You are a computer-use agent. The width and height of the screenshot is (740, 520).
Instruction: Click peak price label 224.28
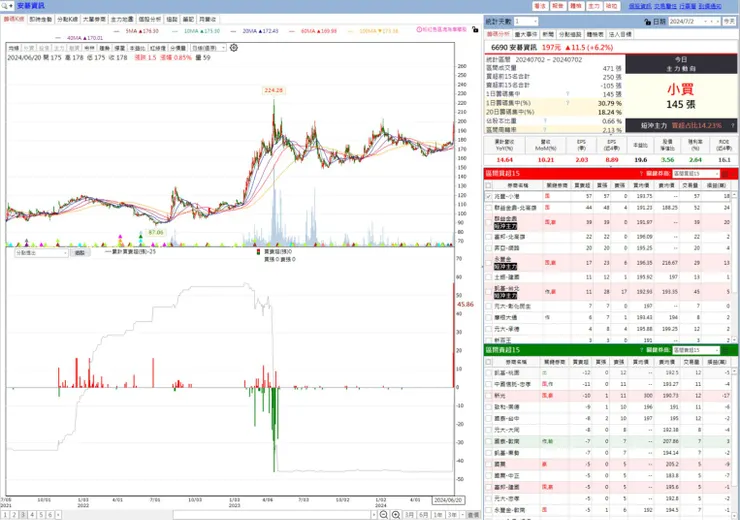tap(274, 90)
